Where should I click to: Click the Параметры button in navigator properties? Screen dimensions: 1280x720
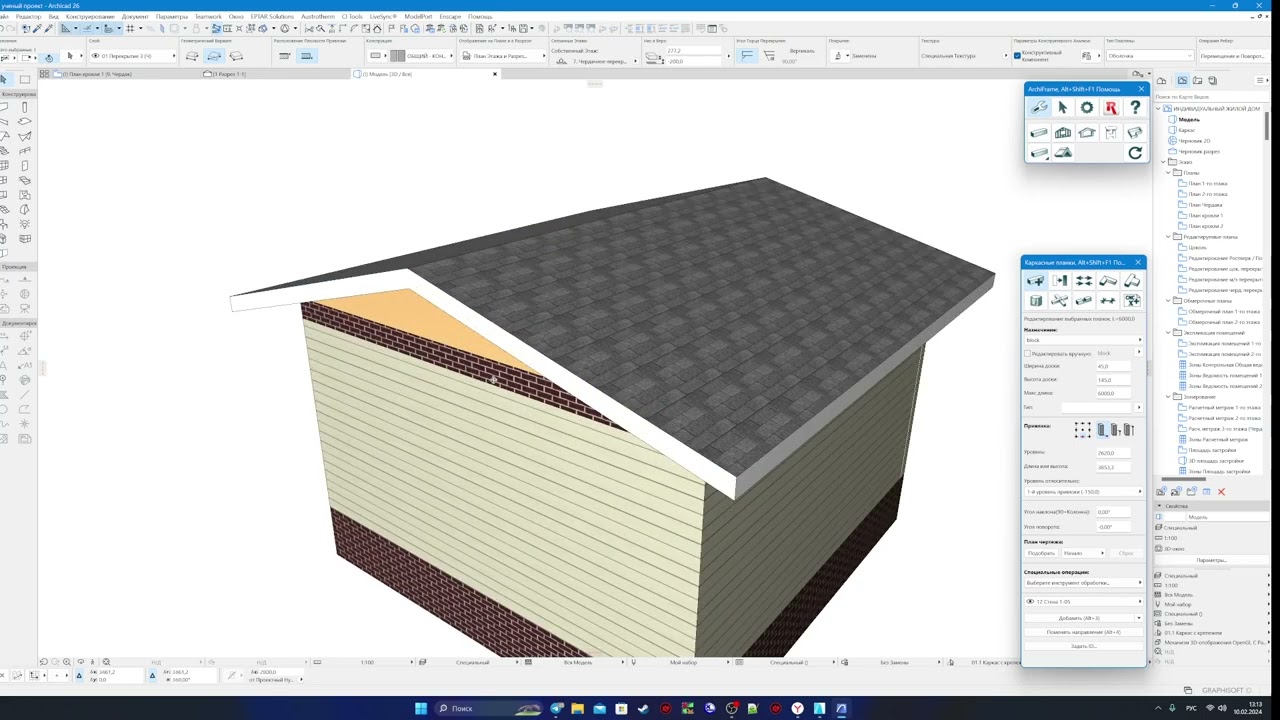click(x=1211, y=560)
